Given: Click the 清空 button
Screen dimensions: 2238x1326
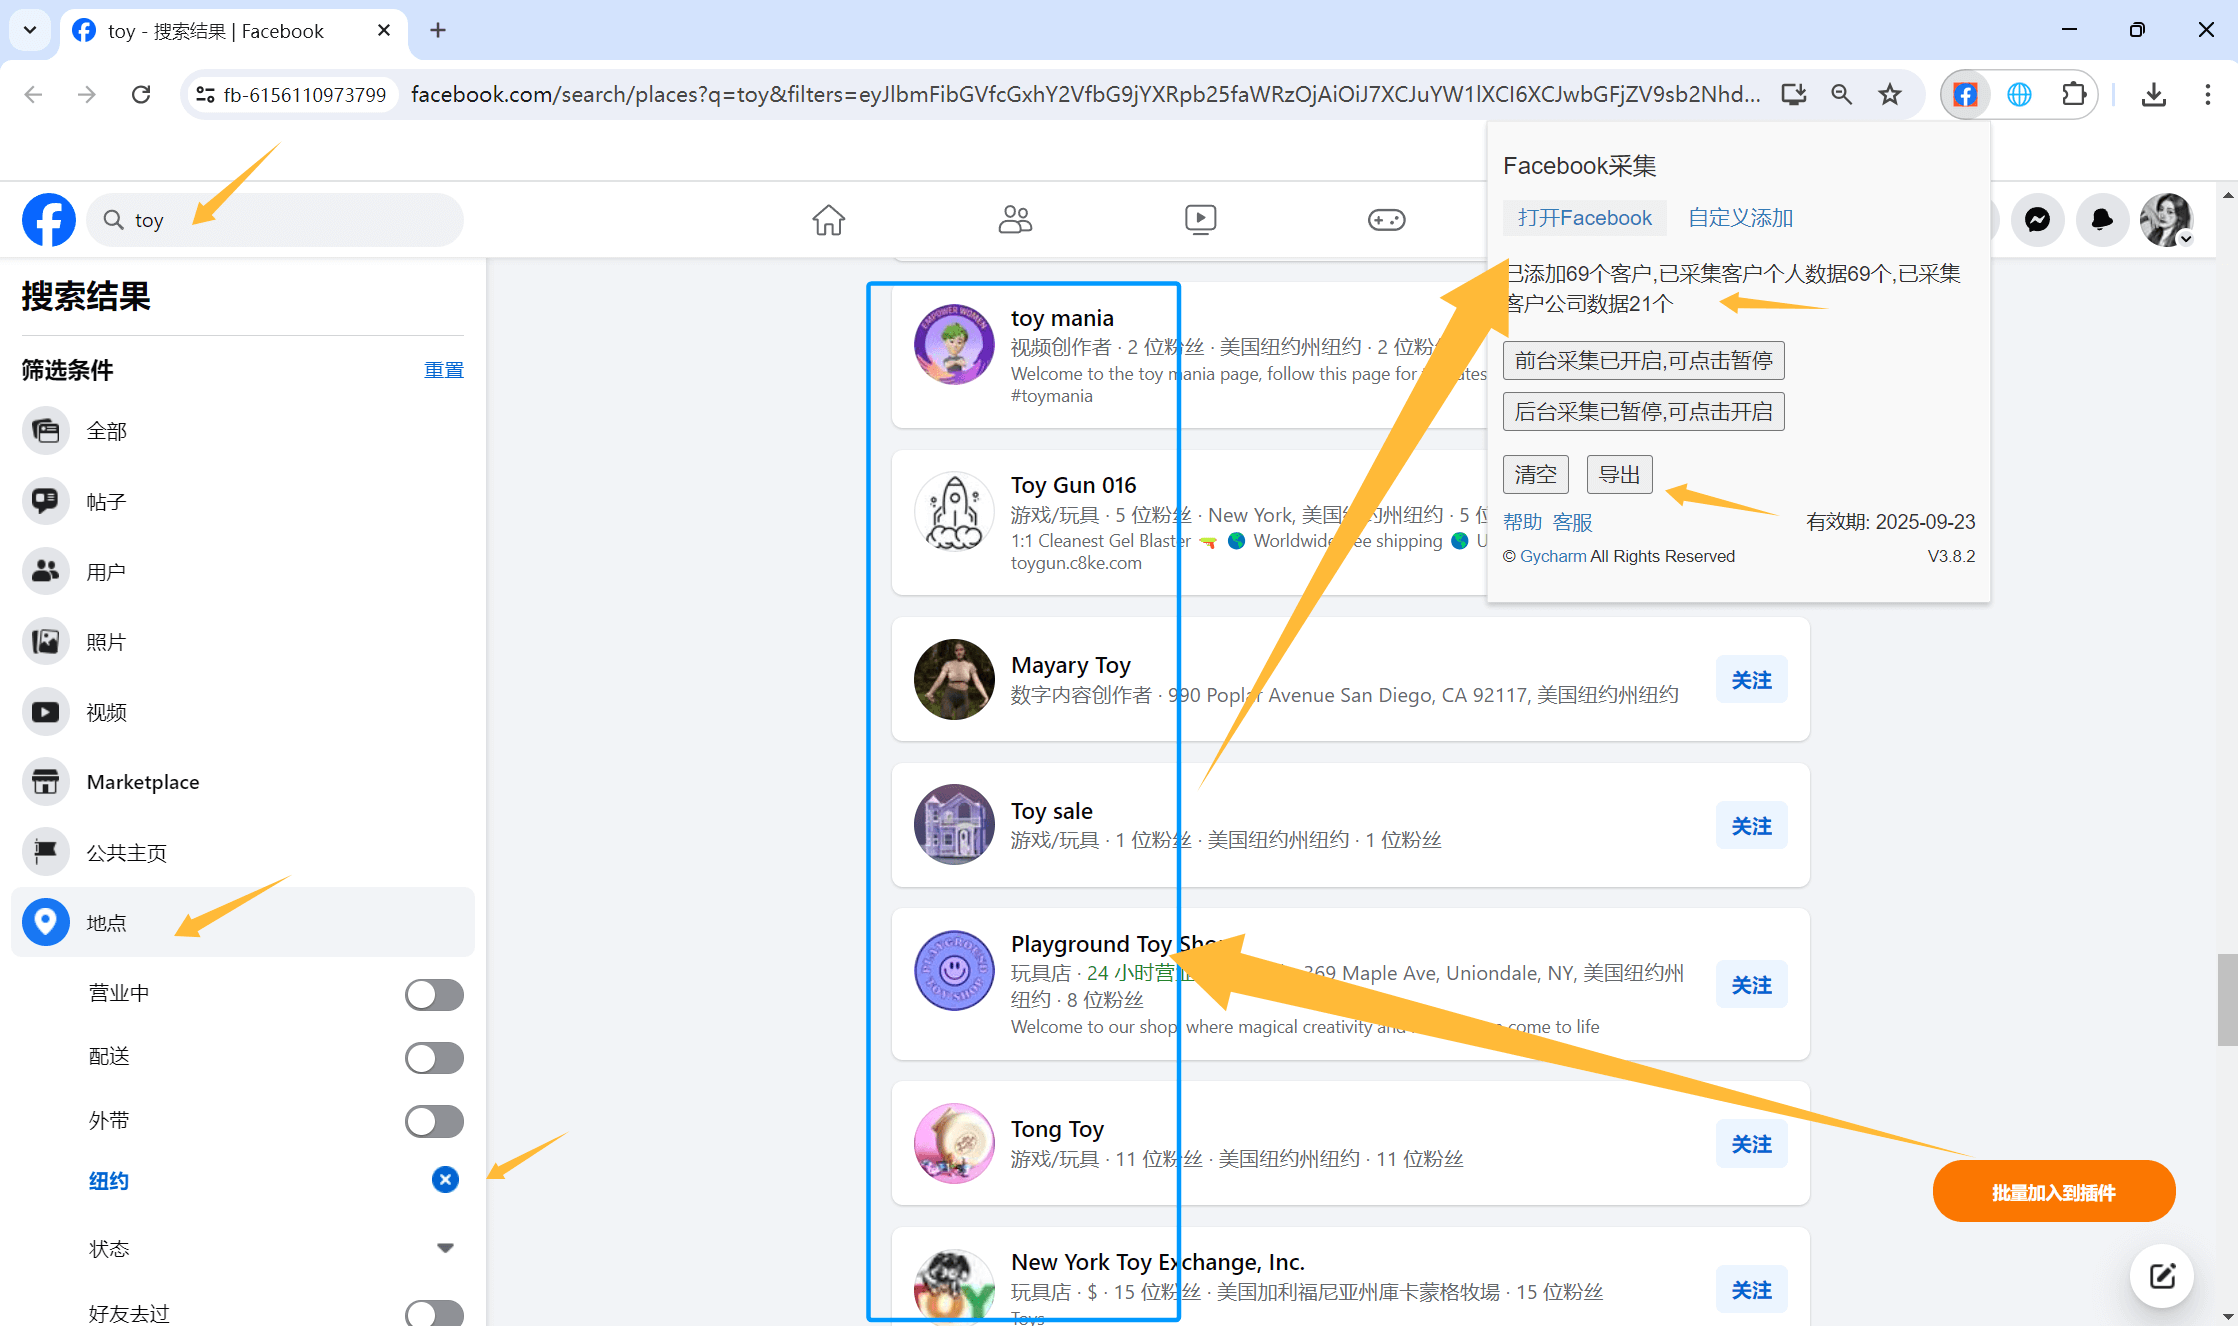Looking at the screenshot, I should coord(1535,474).
